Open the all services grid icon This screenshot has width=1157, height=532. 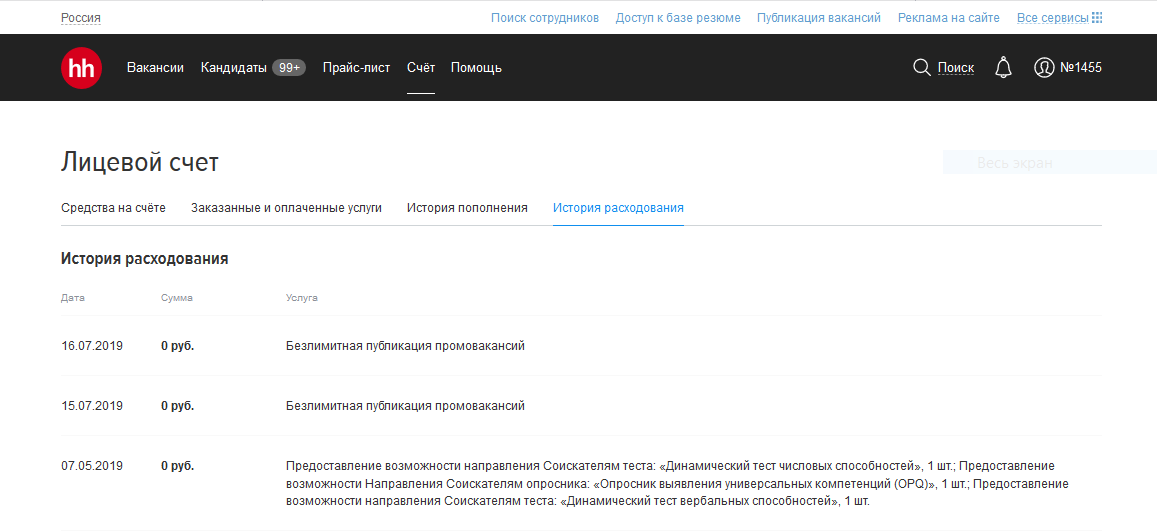[x=1096, y=18]
